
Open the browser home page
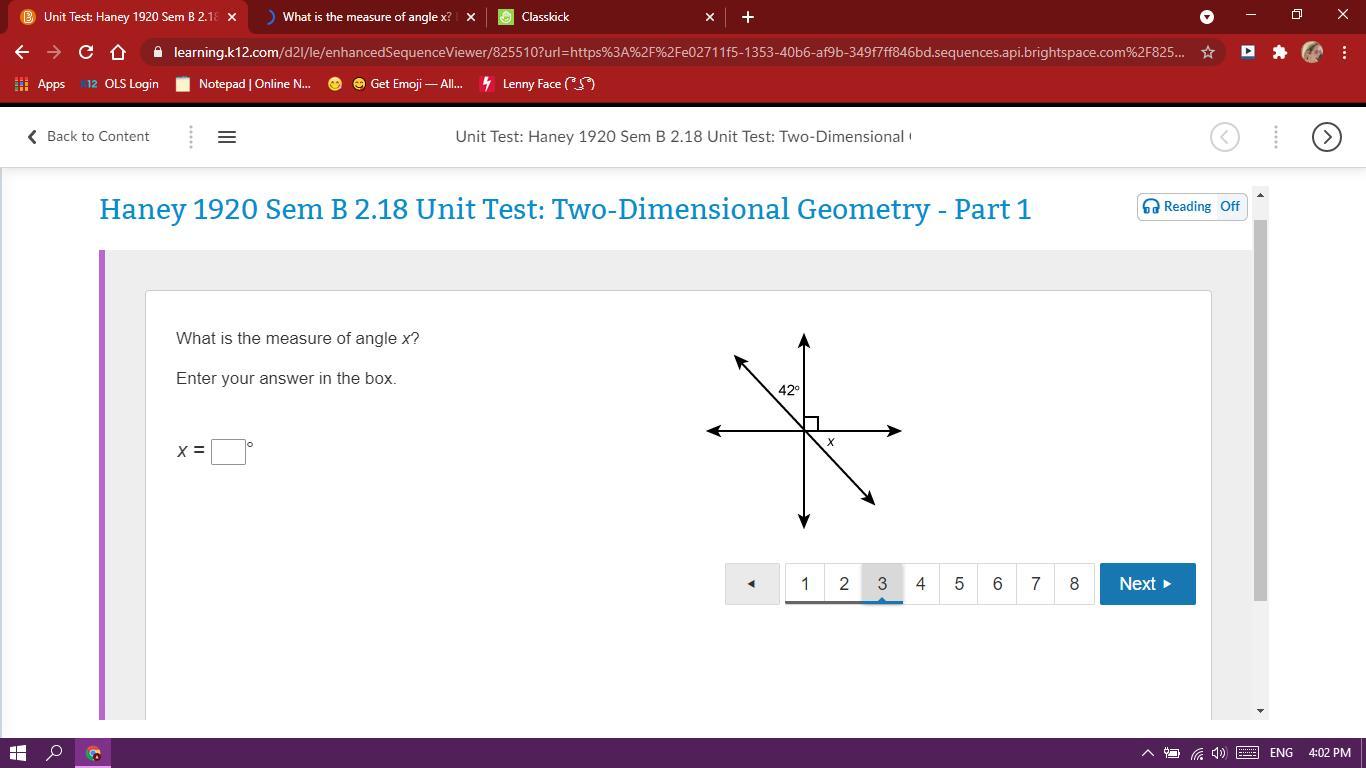118,52
